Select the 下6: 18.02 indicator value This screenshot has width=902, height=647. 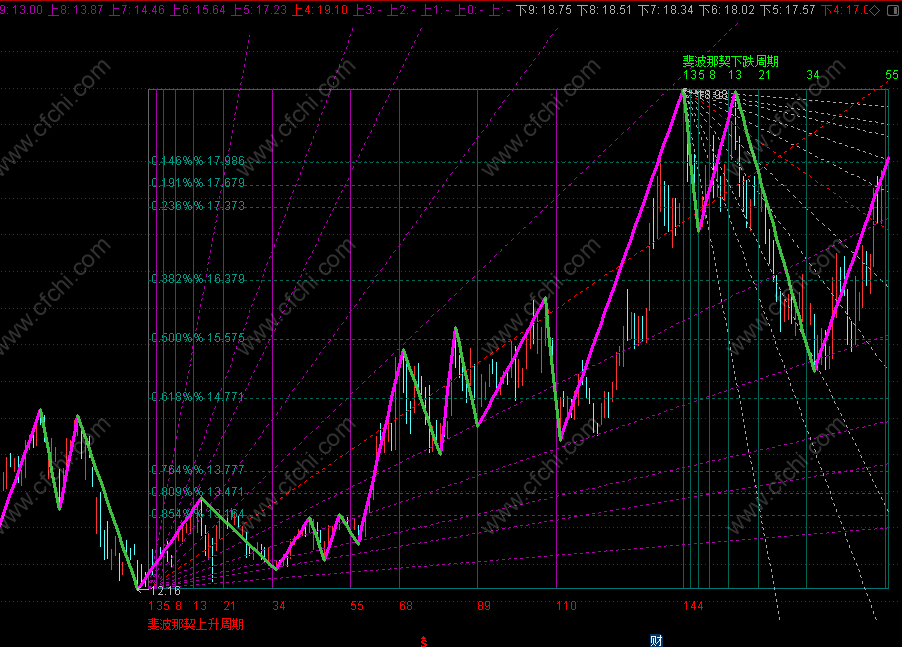(x=727, y=10)
